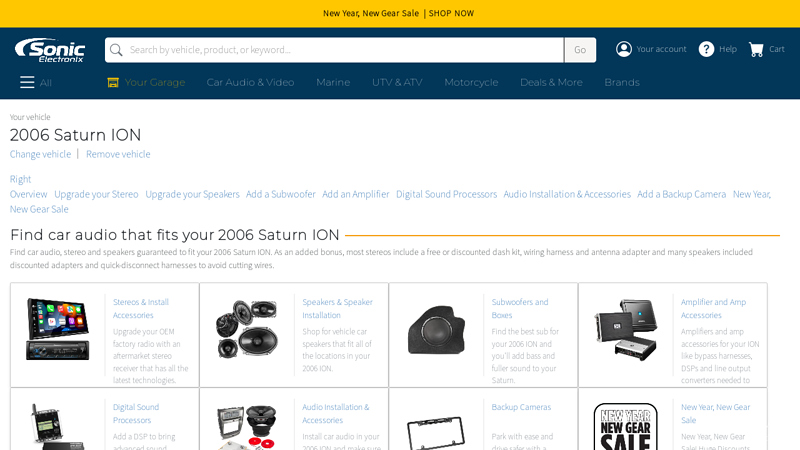
Task: Click the Help question mark icon
Action: [706, 49]
